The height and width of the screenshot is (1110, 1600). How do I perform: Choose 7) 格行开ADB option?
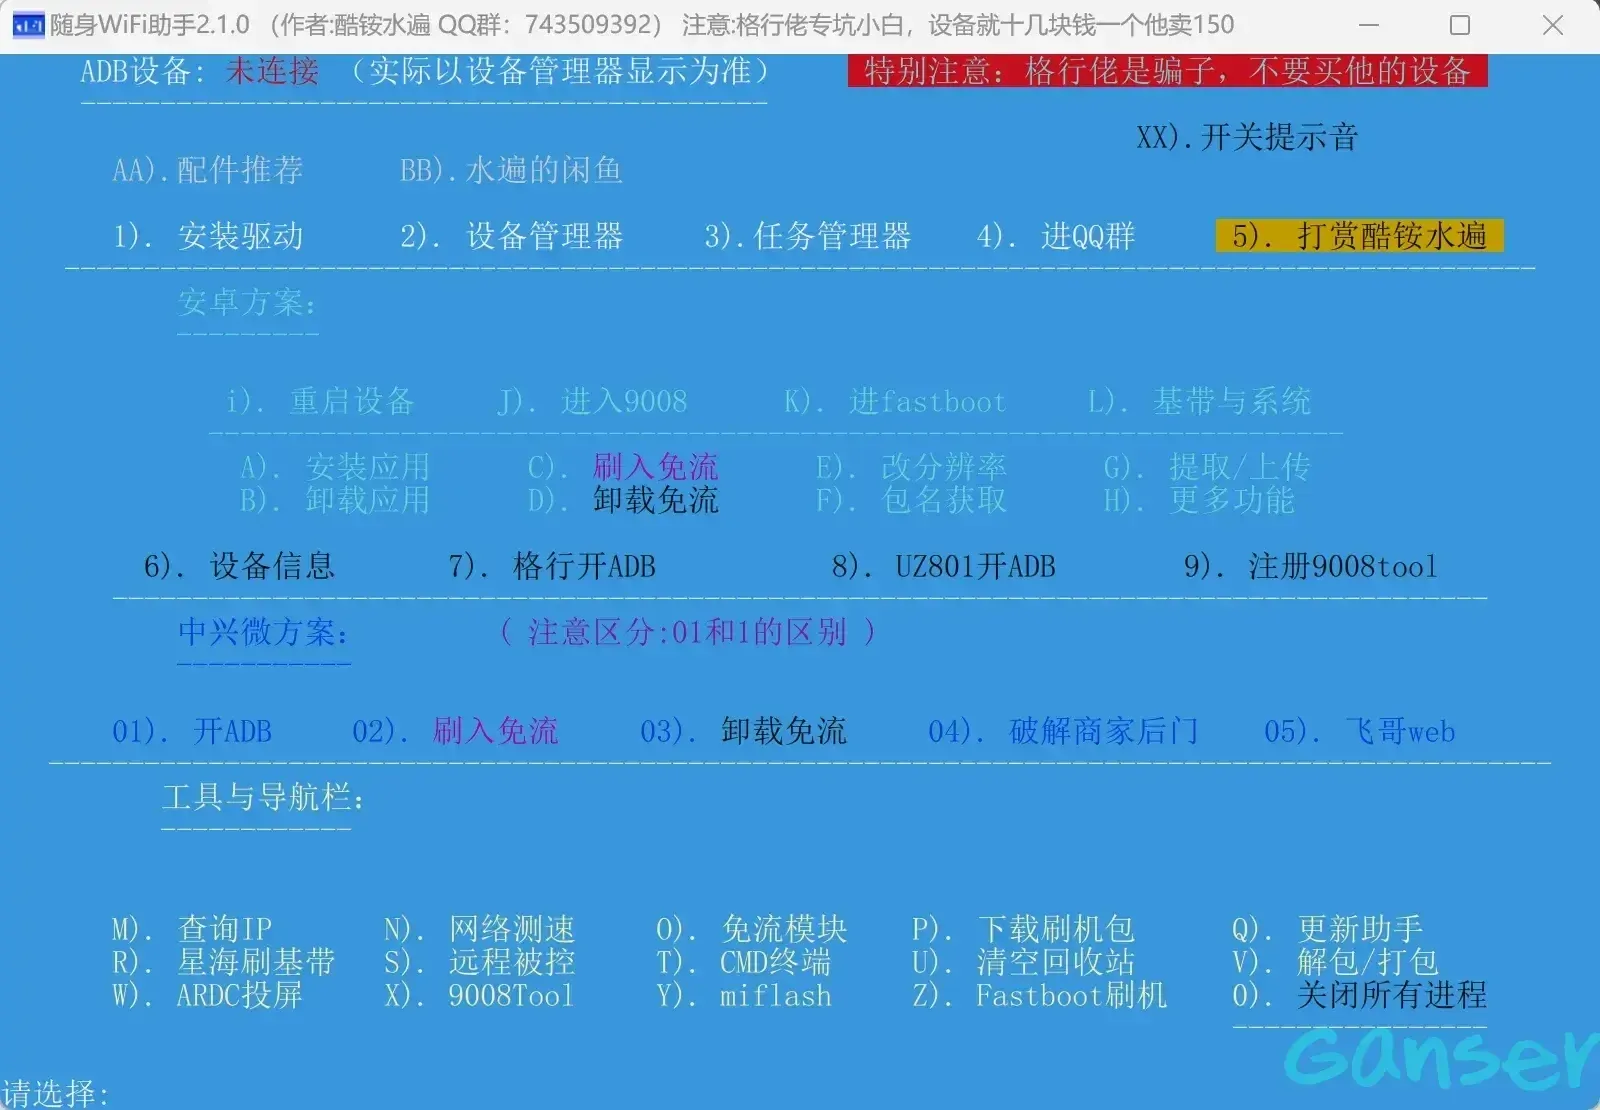click(x=552, y=567)
